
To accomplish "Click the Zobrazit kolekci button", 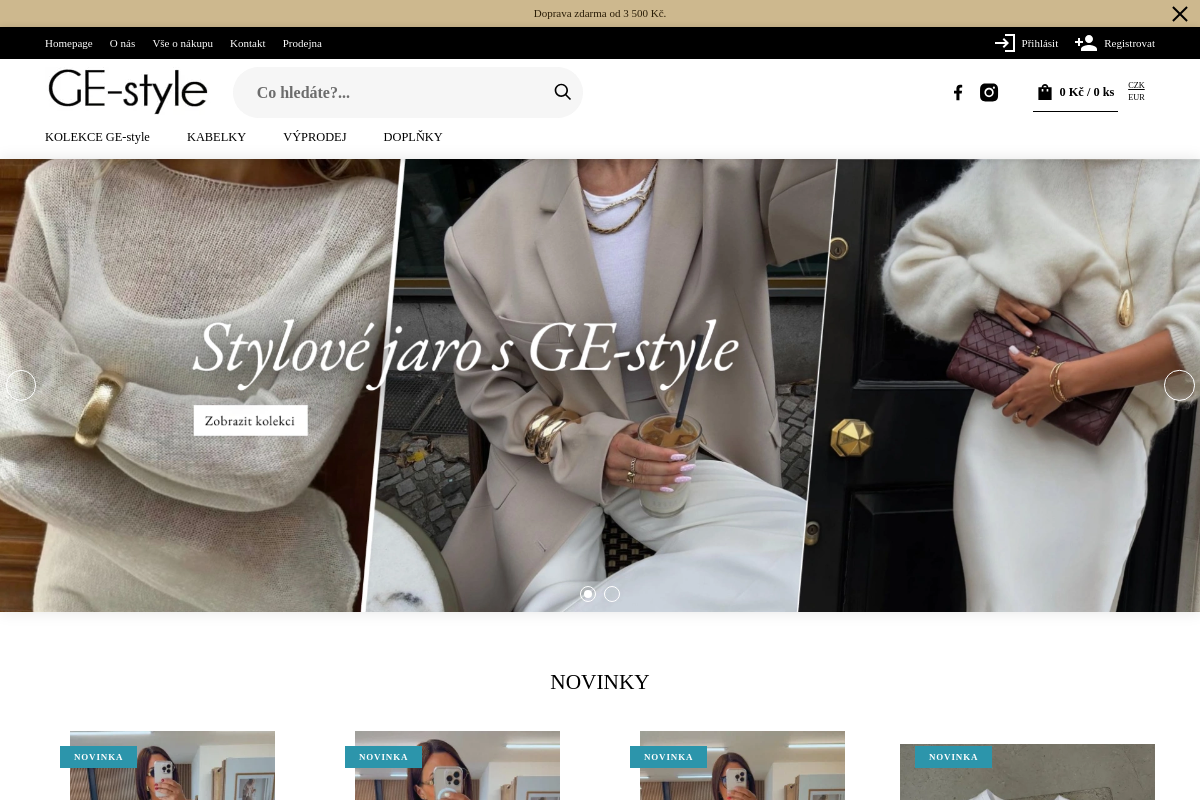I will tap(250, 420).
